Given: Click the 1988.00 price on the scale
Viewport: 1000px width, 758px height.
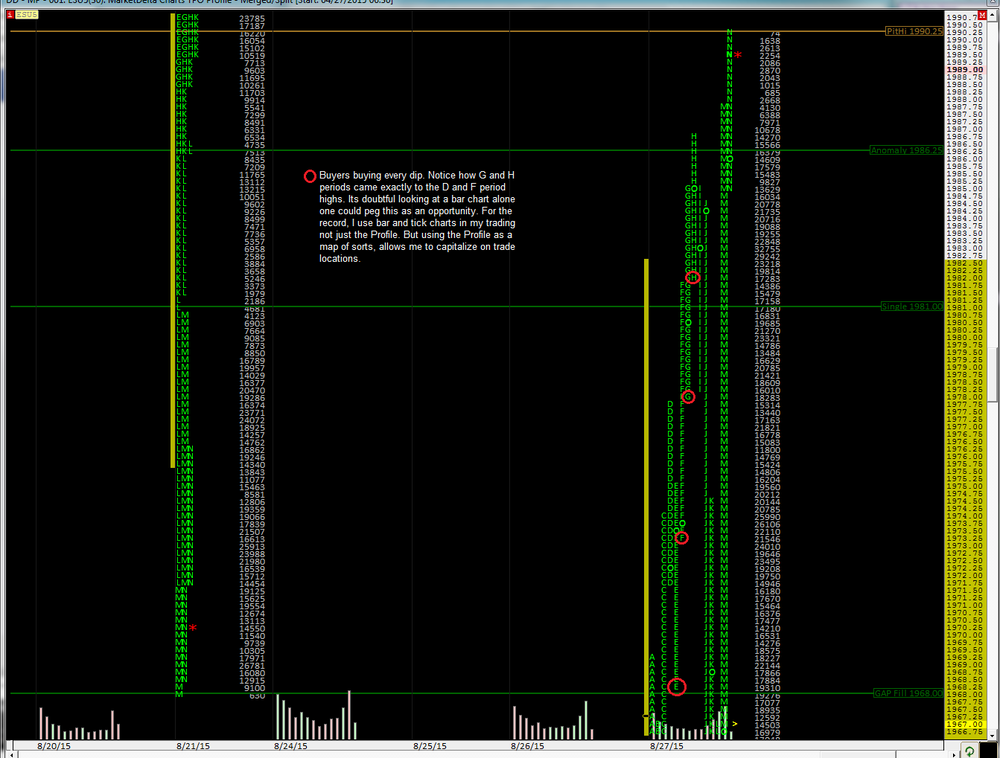Looking at the screenshot, I should click(x=964, y=99).
